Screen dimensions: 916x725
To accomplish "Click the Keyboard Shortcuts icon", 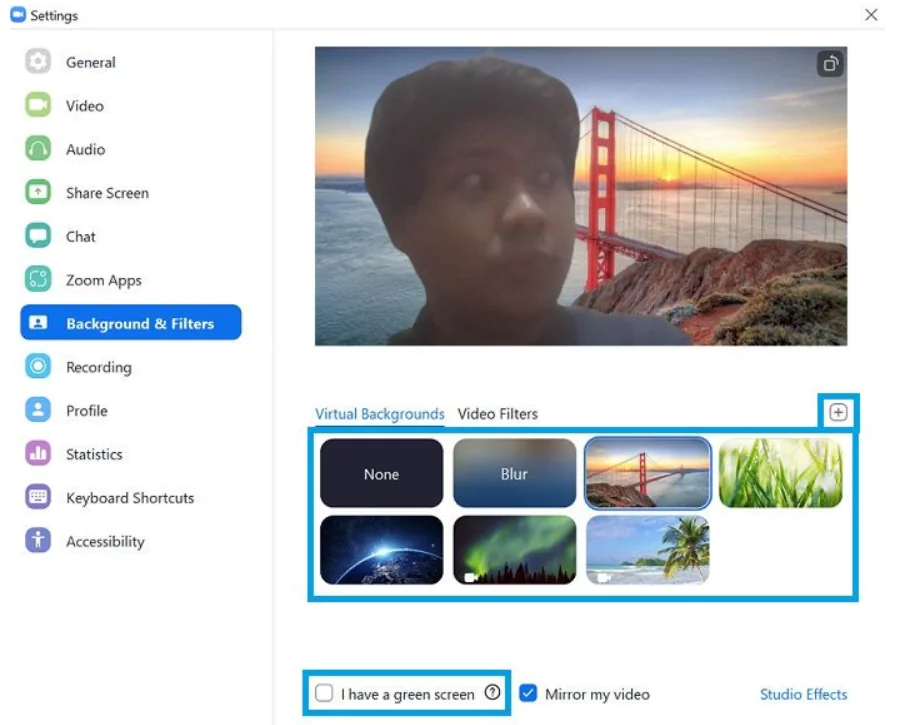I will (x=38, y=497).
